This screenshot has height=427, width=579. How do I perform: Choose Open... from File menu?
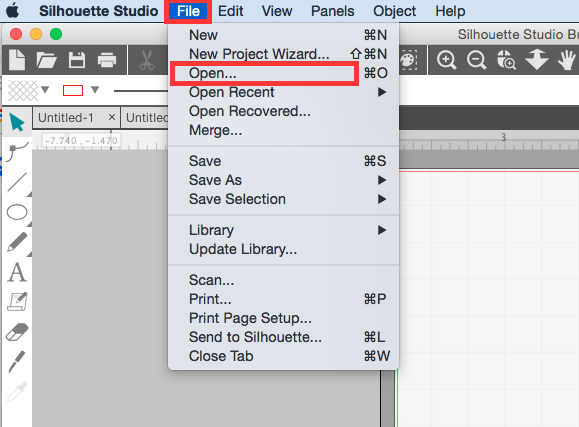pyautogui.click(x=283, y=73)
